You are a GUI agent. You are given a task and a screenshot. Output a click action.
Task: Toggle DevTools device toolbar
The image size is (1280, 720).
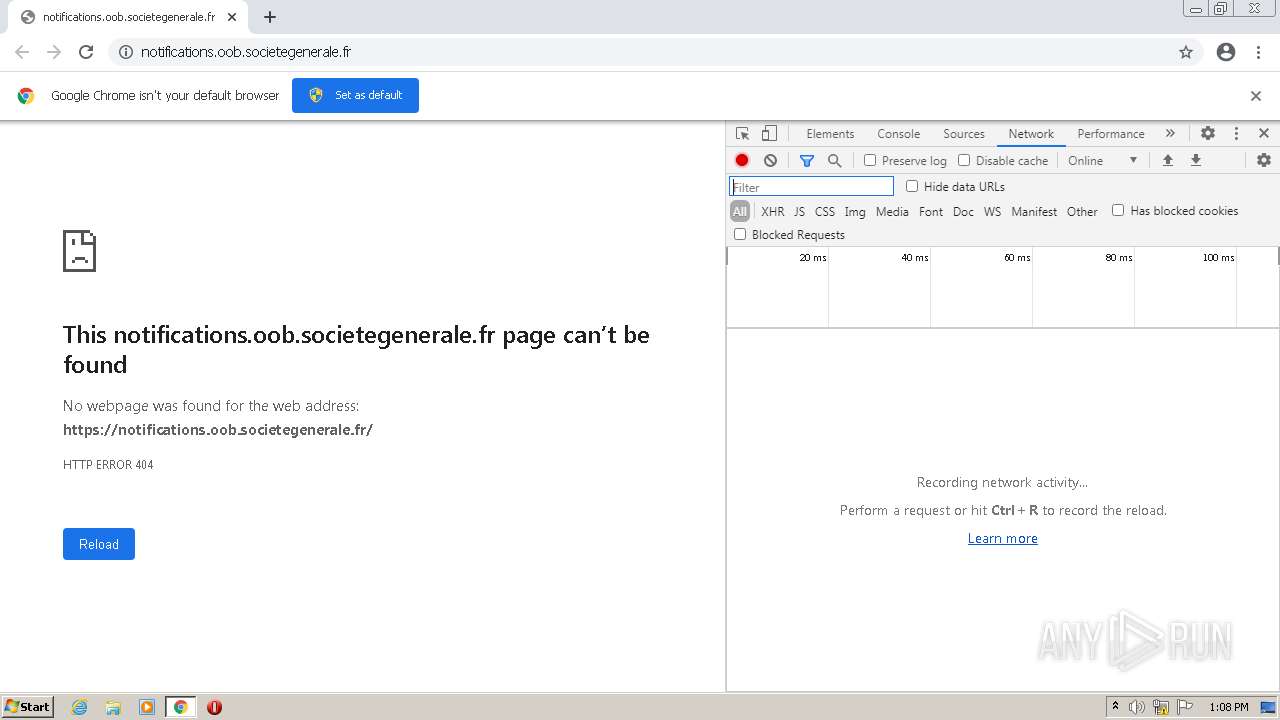pos(769,133)
